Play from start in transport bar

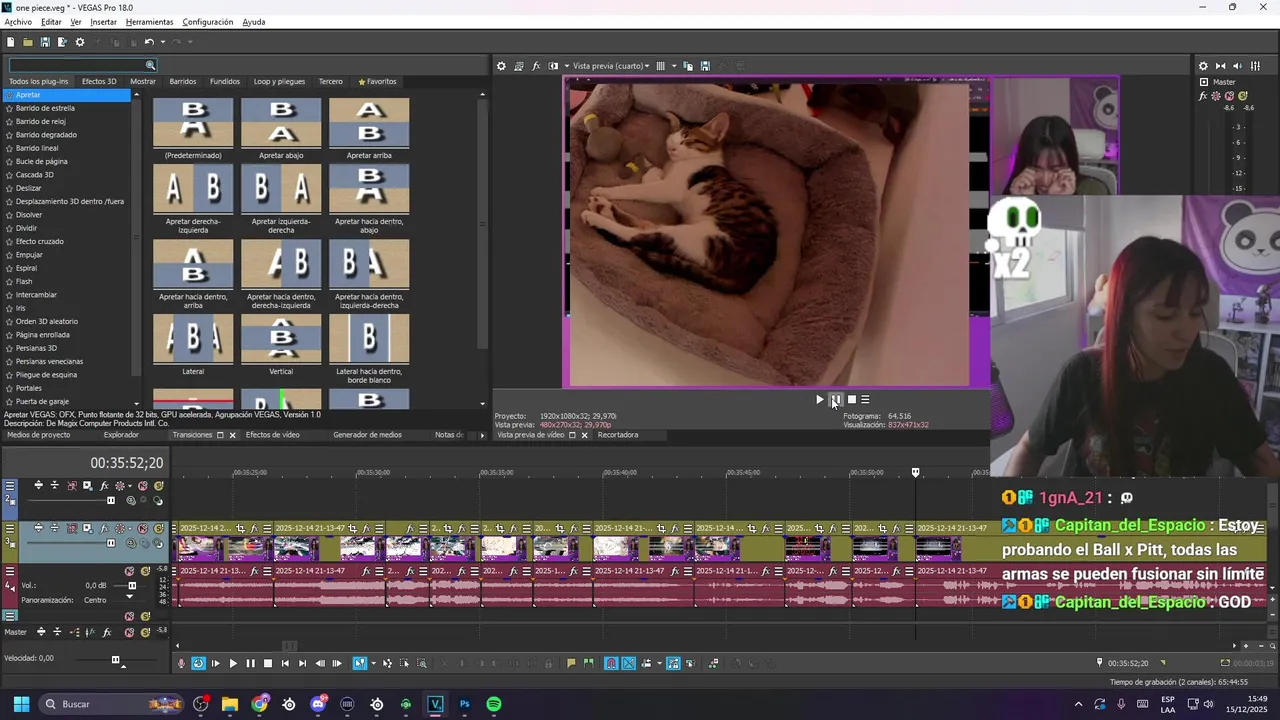click(x=215, y=663)
